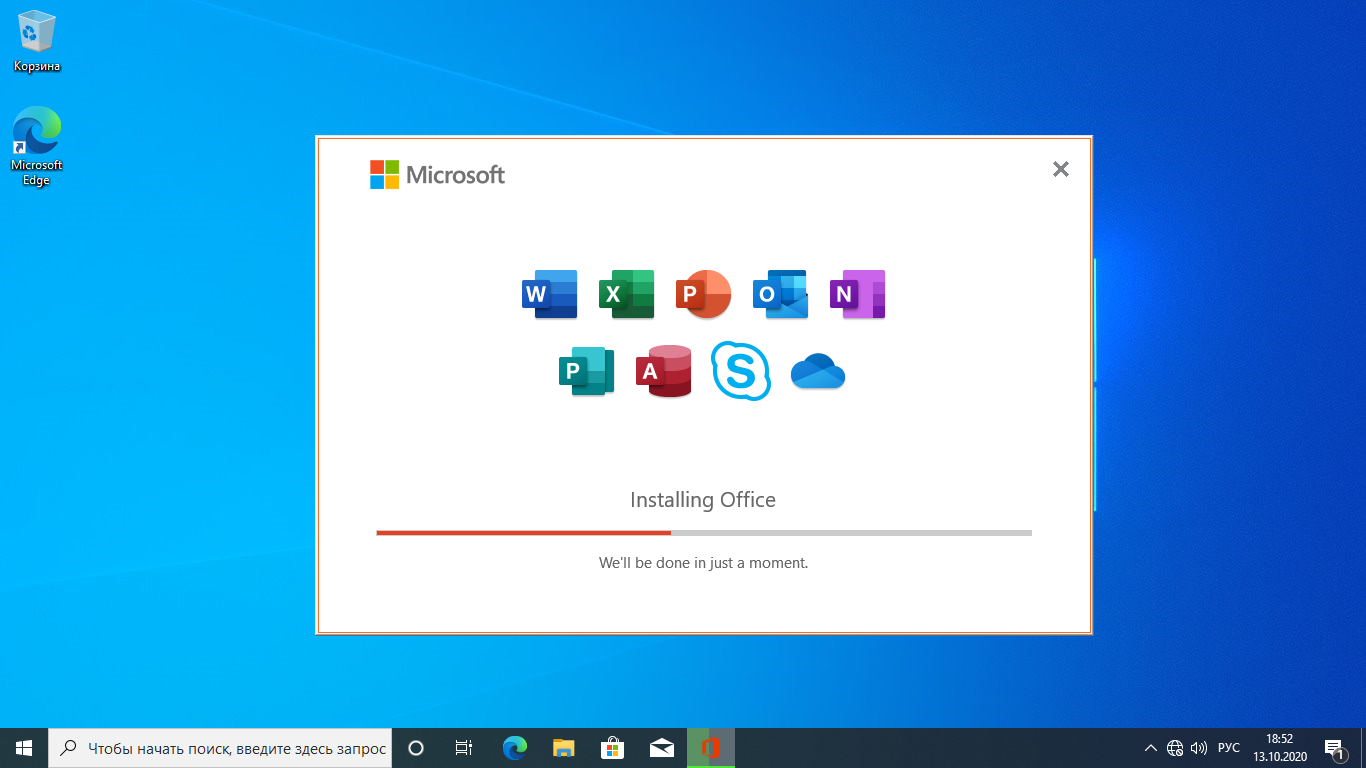Image resolution: width=1366 pixels, height=768 pixels.
Task: Open Microsoft Store from the taskbar
Action: (x=612, y=748)
